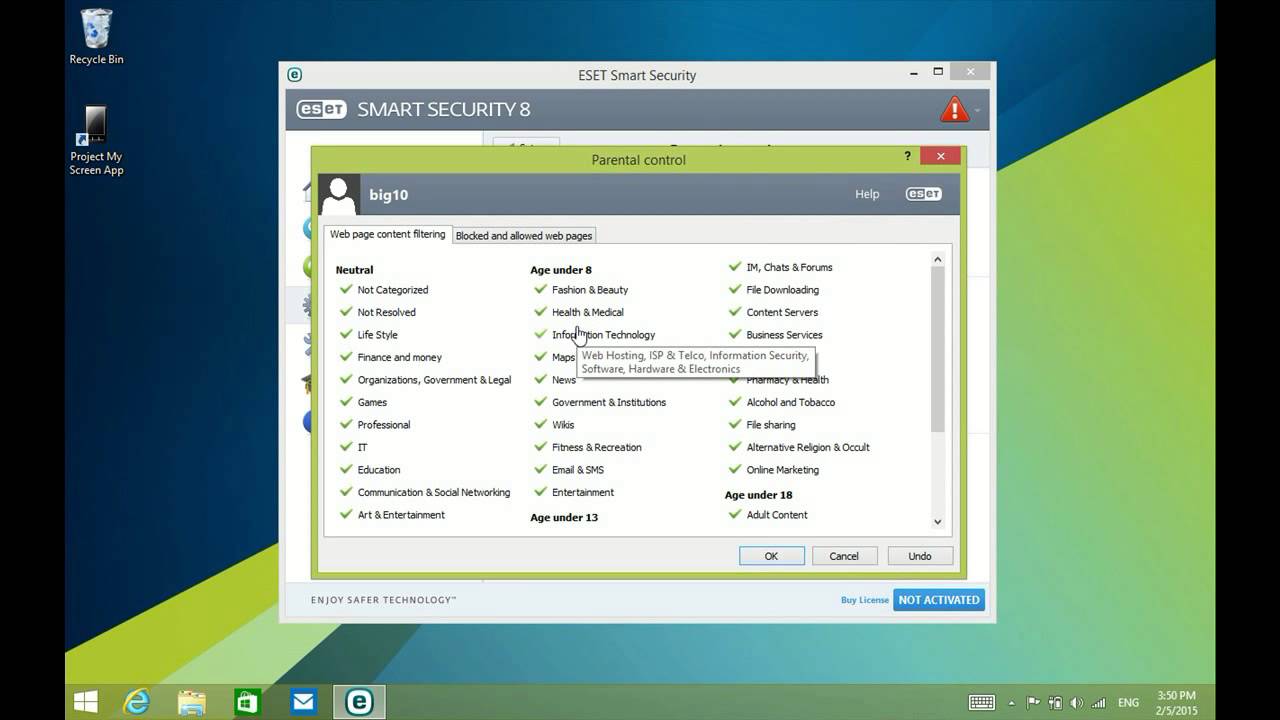Click the big10 user avatar icon
This screenshot has height=720, width=1280.
[339, 195]
